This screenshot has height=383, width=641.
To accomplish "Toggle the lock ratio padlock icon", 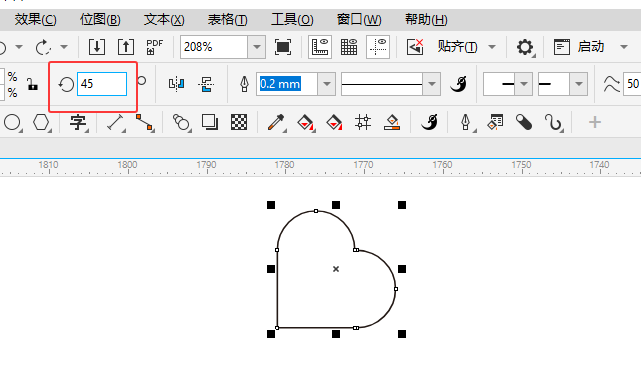I will tap(32, 84).
